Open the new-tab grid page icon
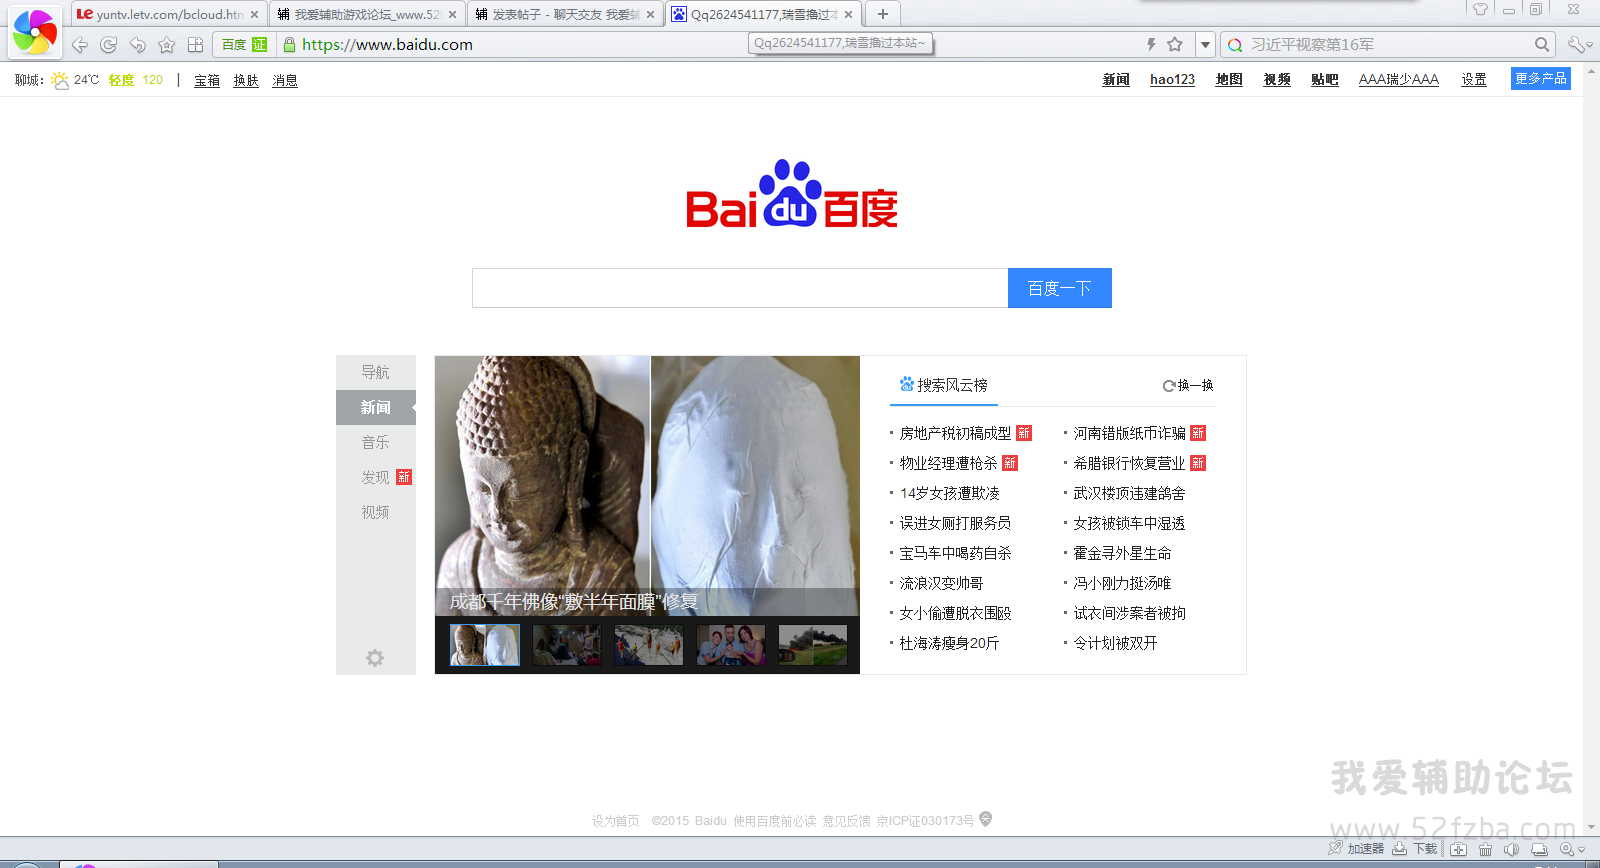Image resolution: width=1600 pixels, height=868 pixels. (196, 45)
